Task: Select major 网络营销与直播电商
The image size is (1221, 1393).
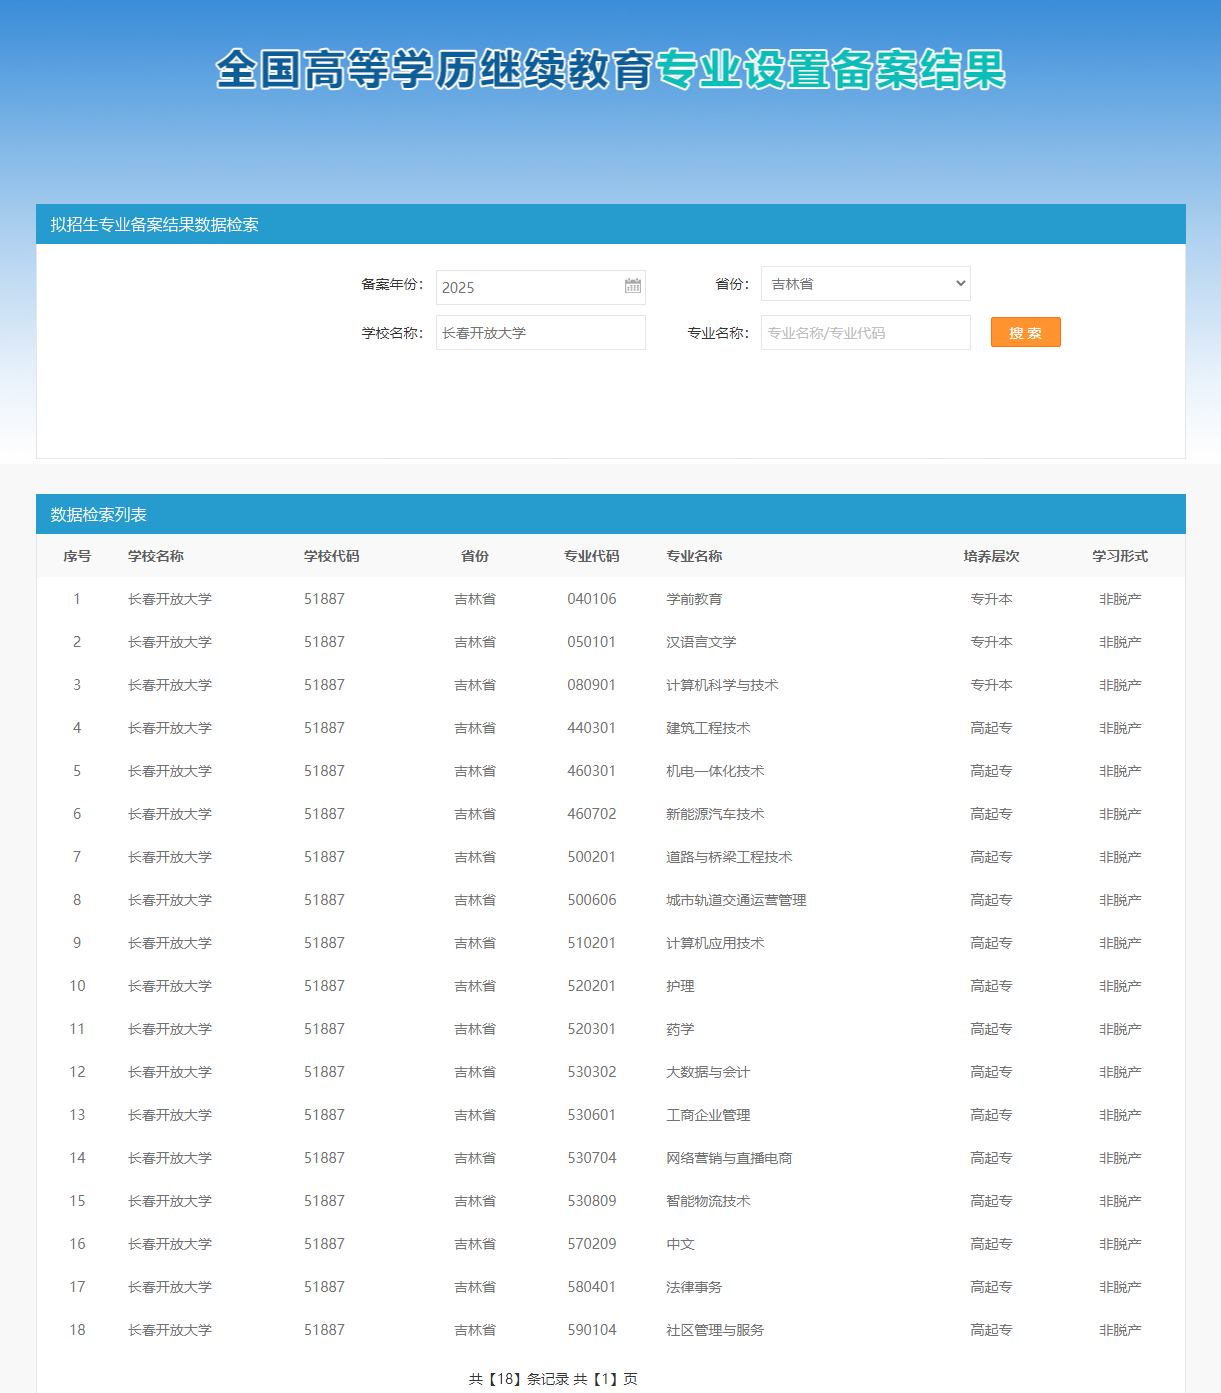Action: pyautogui.click(x=730, y=1158)
